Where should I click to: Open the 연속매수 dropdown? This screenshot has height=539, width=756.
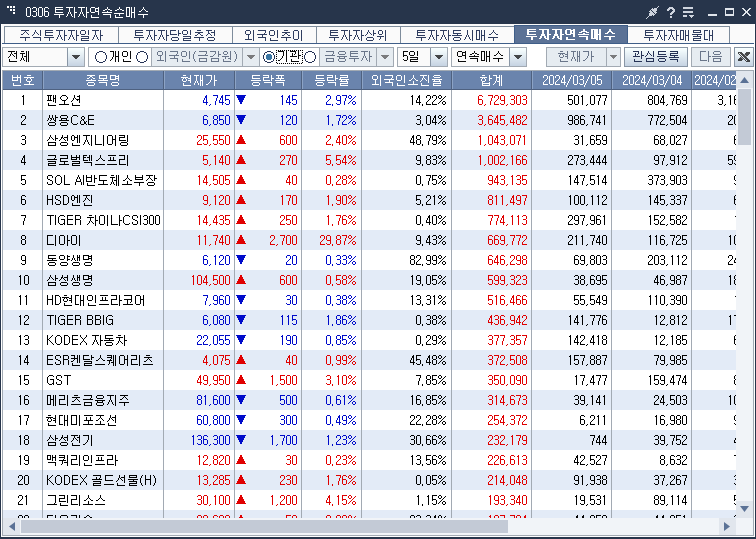click(x=518, y=57)
